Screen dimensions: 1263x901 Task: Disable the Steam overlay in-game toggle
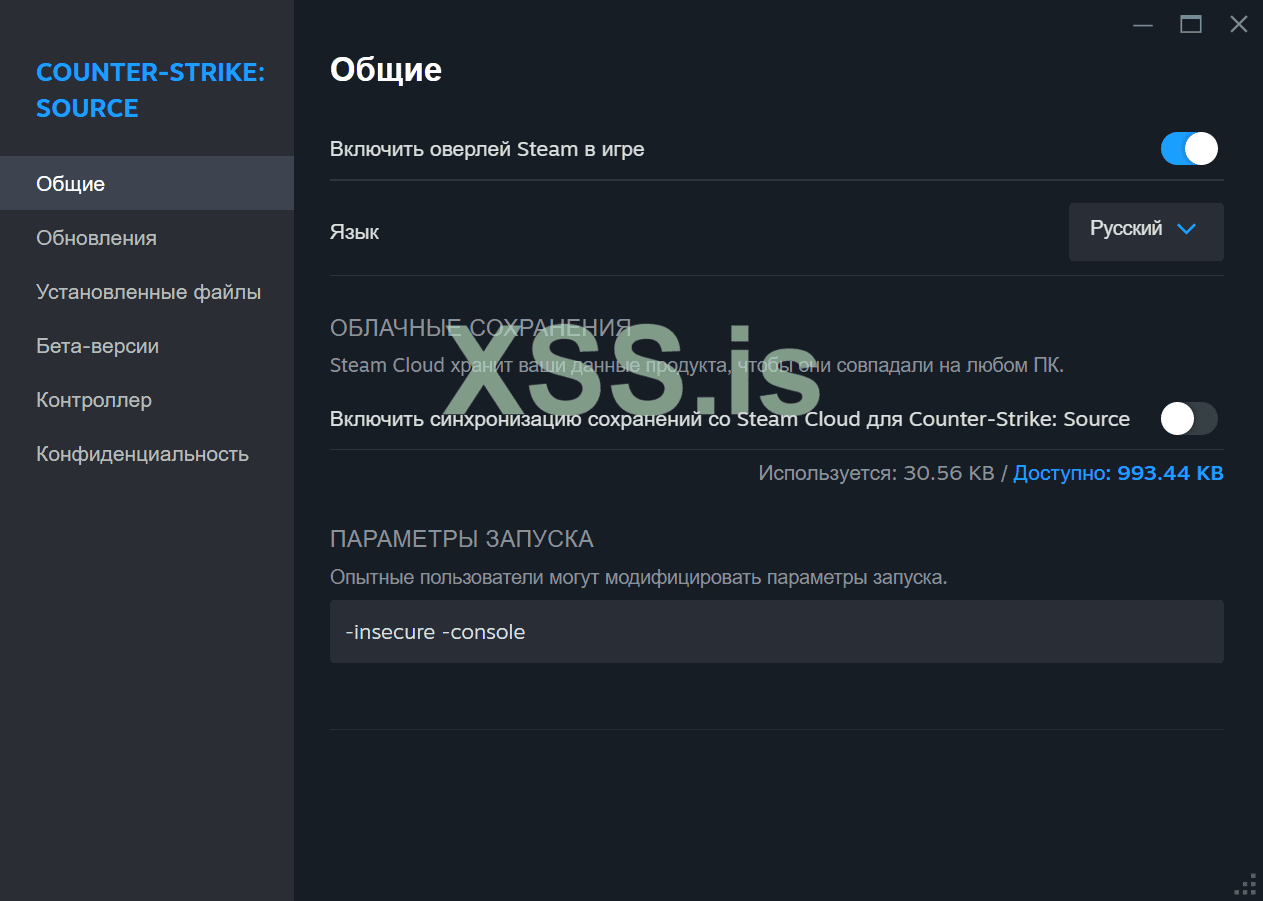[1189, 149]
